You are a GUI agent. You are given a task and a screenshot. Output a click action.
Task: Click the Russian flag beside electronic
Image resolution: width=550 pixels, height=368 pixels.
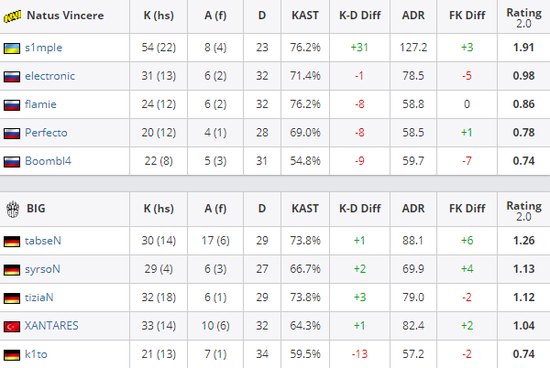pos(12,76)
